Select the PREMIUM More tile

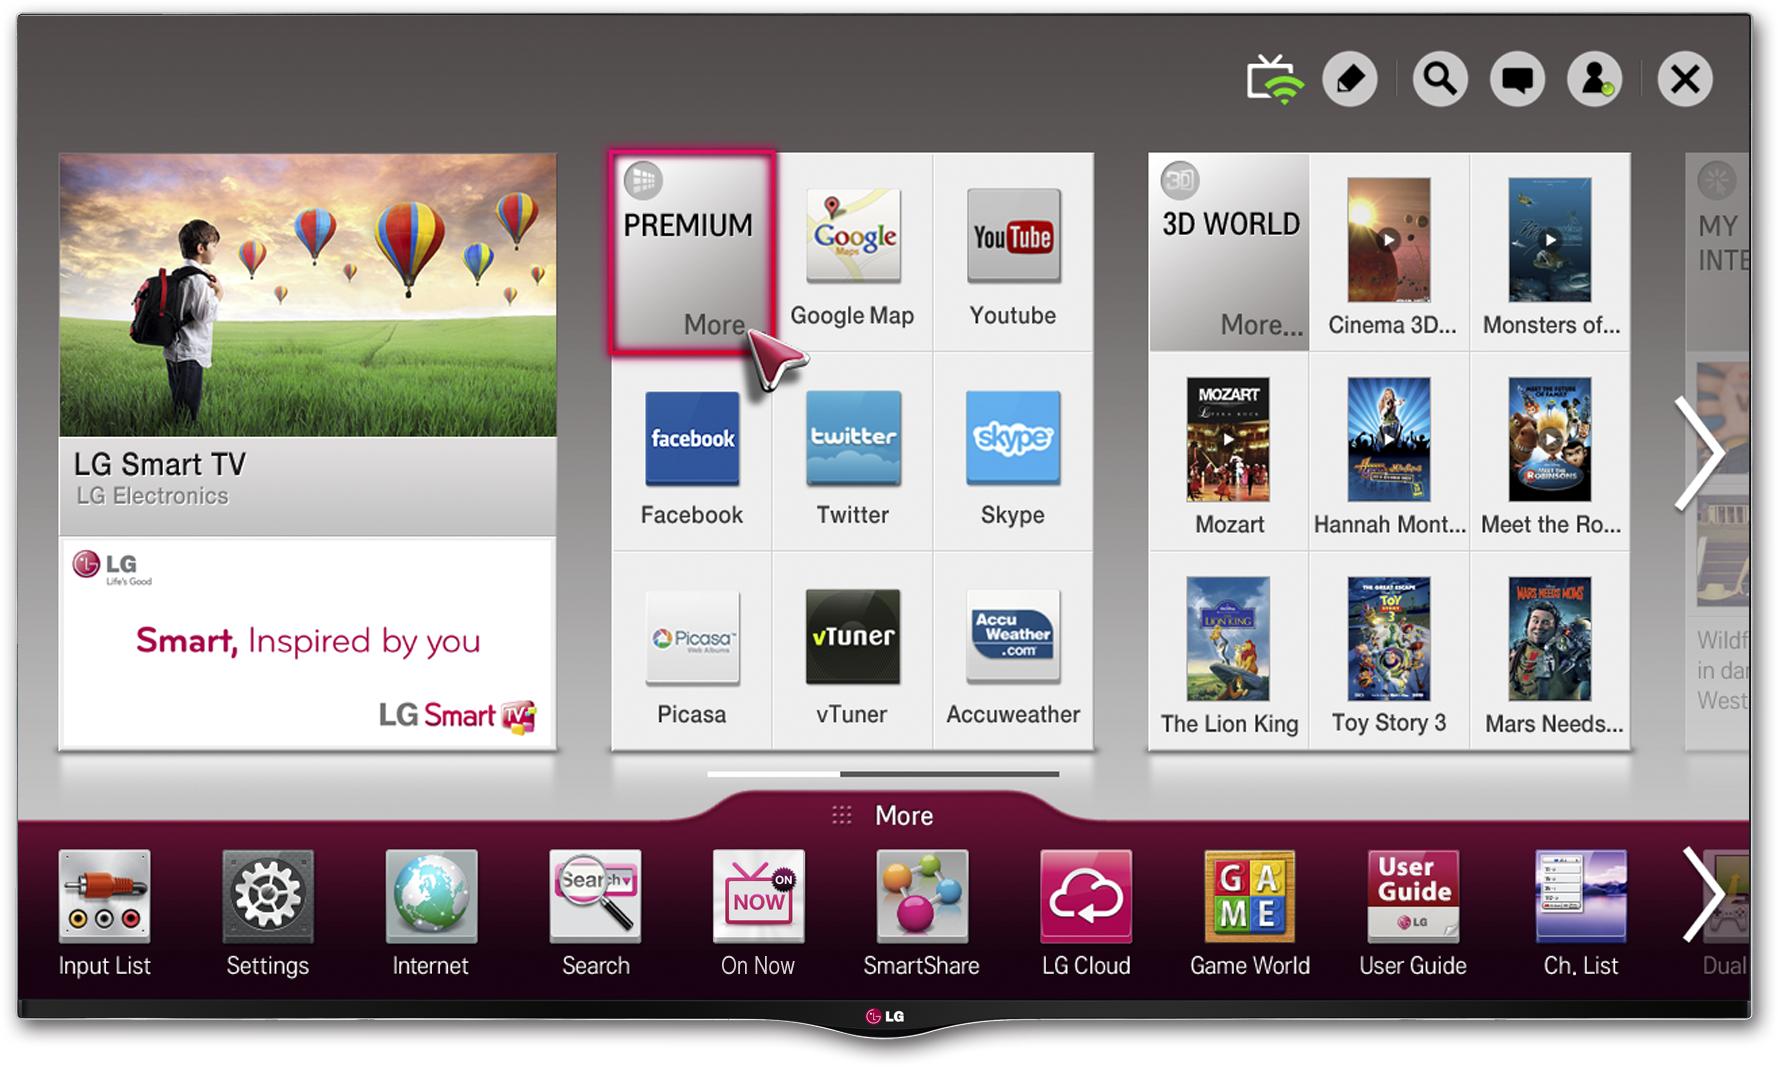(x=692, y=253)
